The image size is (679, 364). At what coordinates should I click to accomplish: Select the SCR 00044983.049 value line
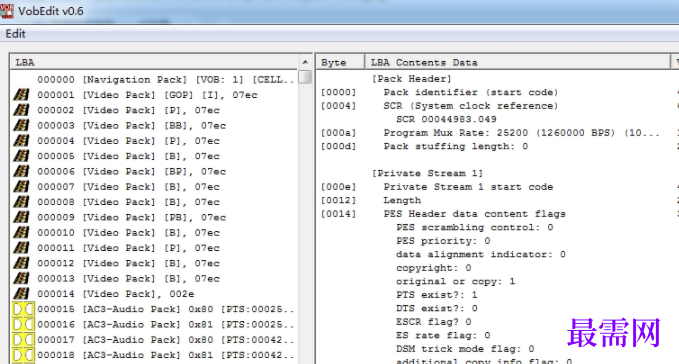[446, 119]
